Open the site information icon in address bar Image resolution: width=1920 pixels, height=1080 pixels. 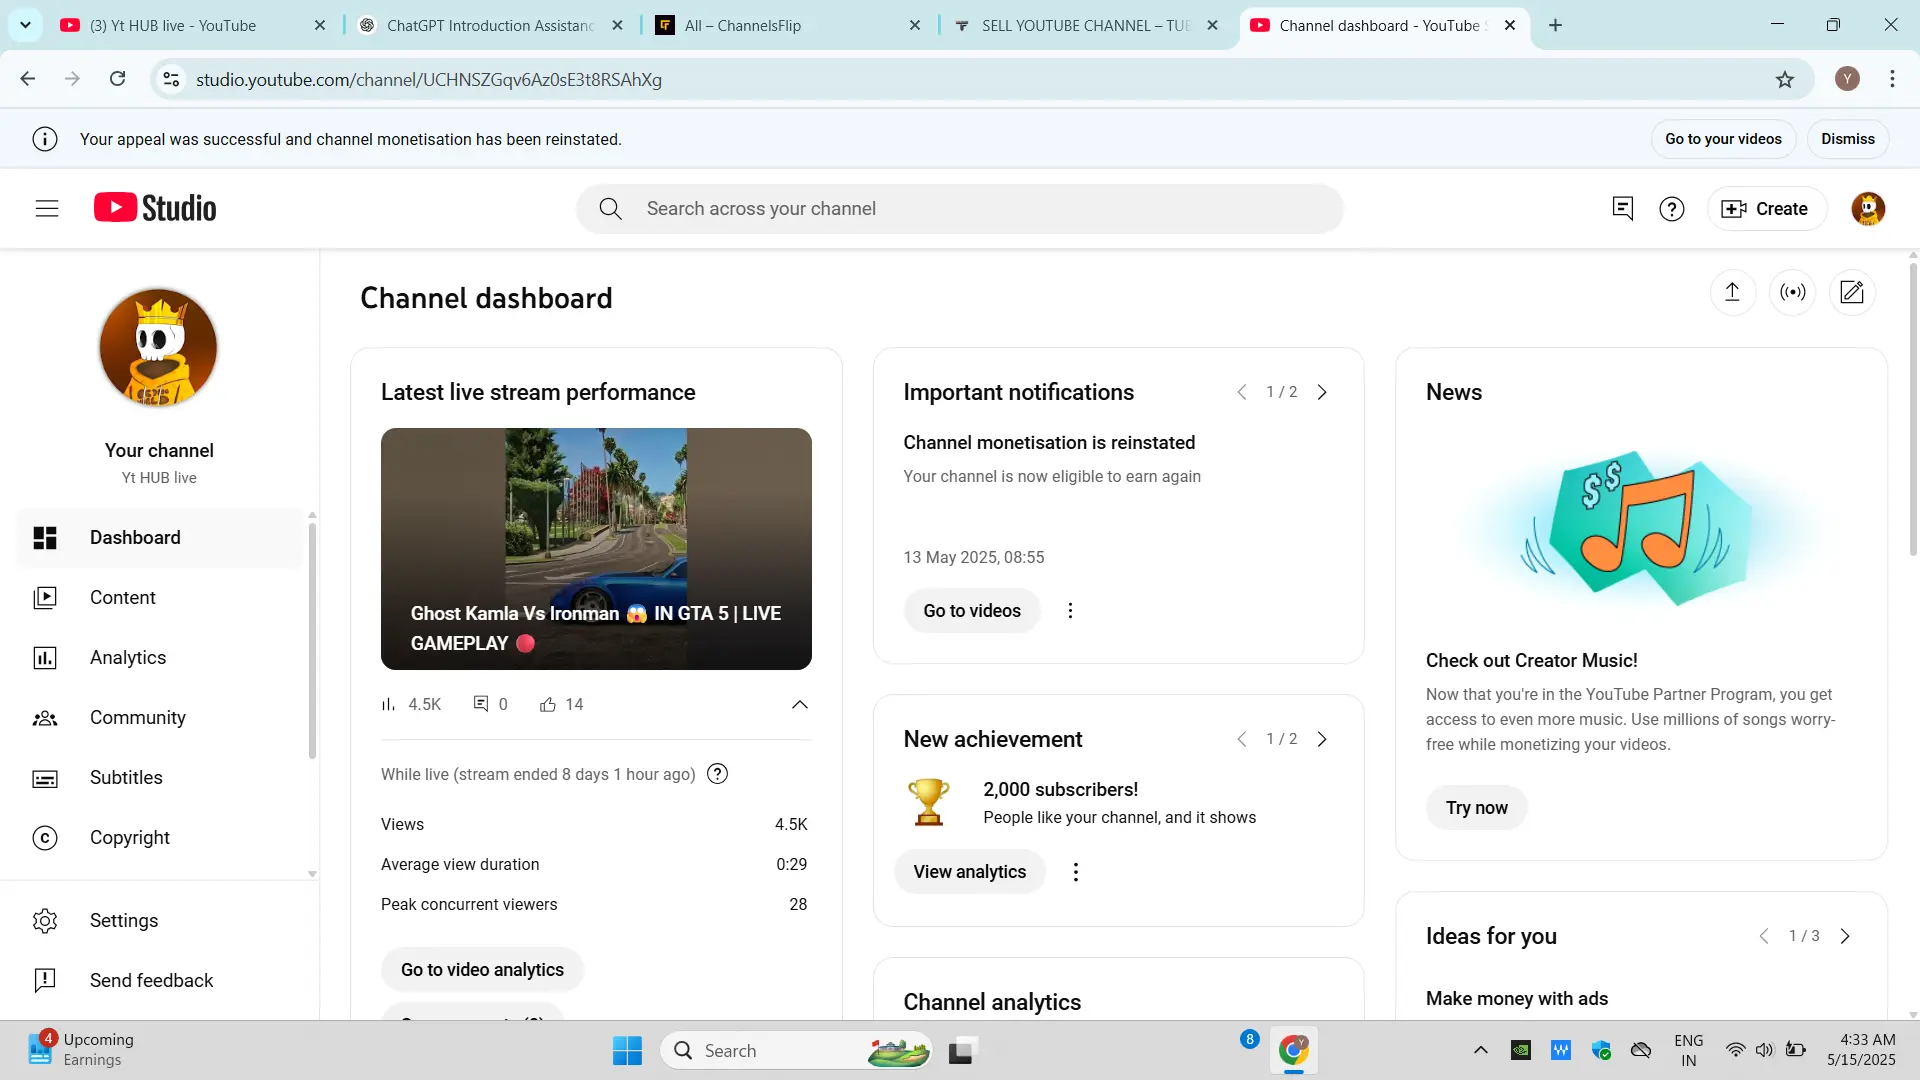coord(172,79)
